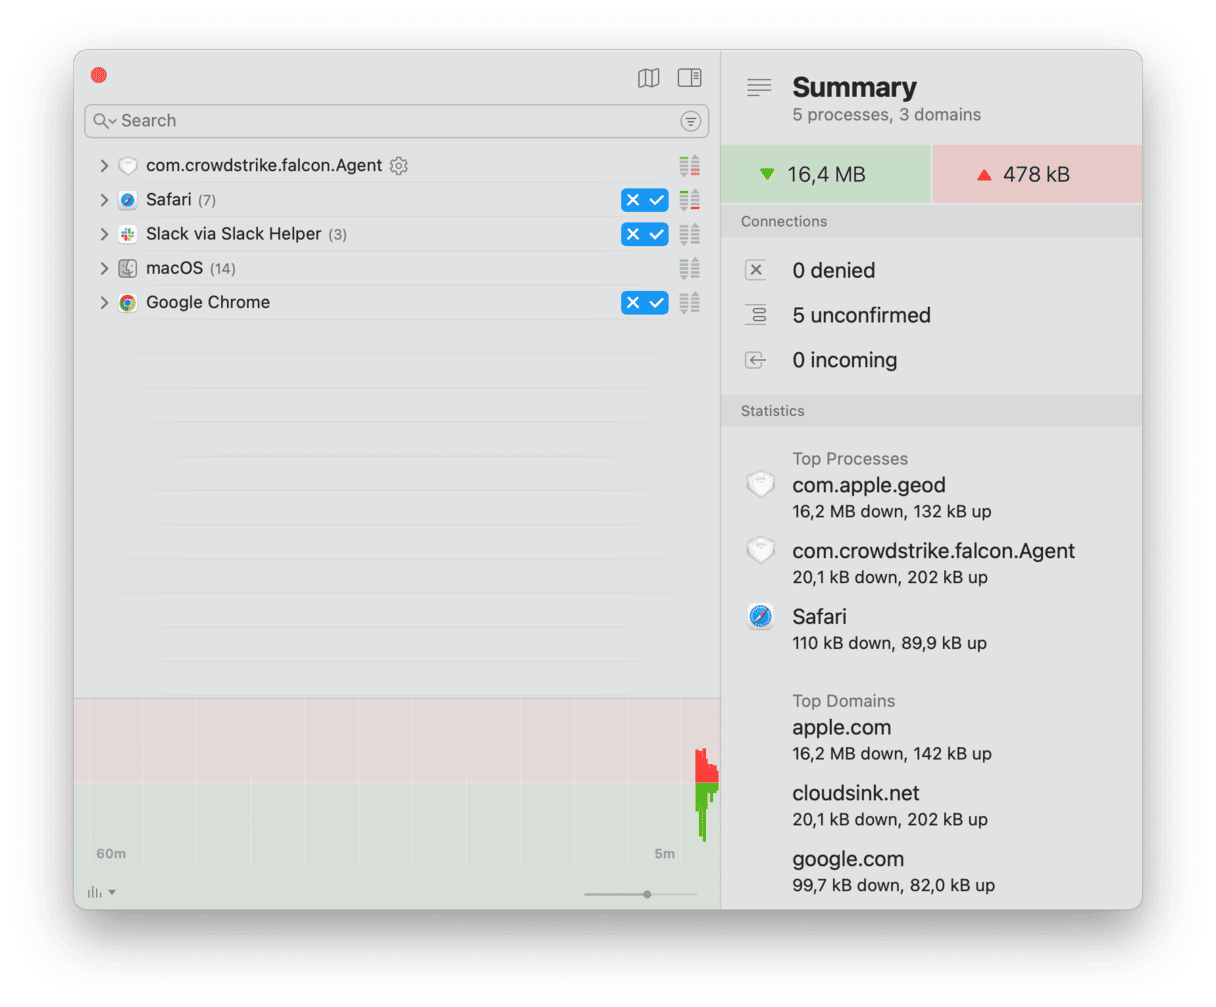Click traffic meter for com.crowdstrike.falcon.Agent
Viewport: 1216px width, 1007px height.
[689, 166]
